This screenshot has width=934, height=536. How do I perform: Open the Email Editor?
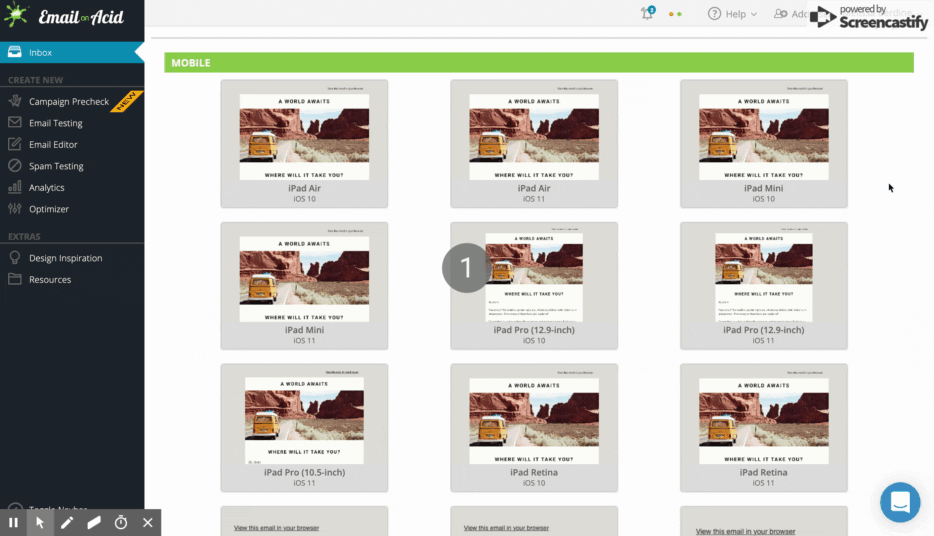click(53, 145)
